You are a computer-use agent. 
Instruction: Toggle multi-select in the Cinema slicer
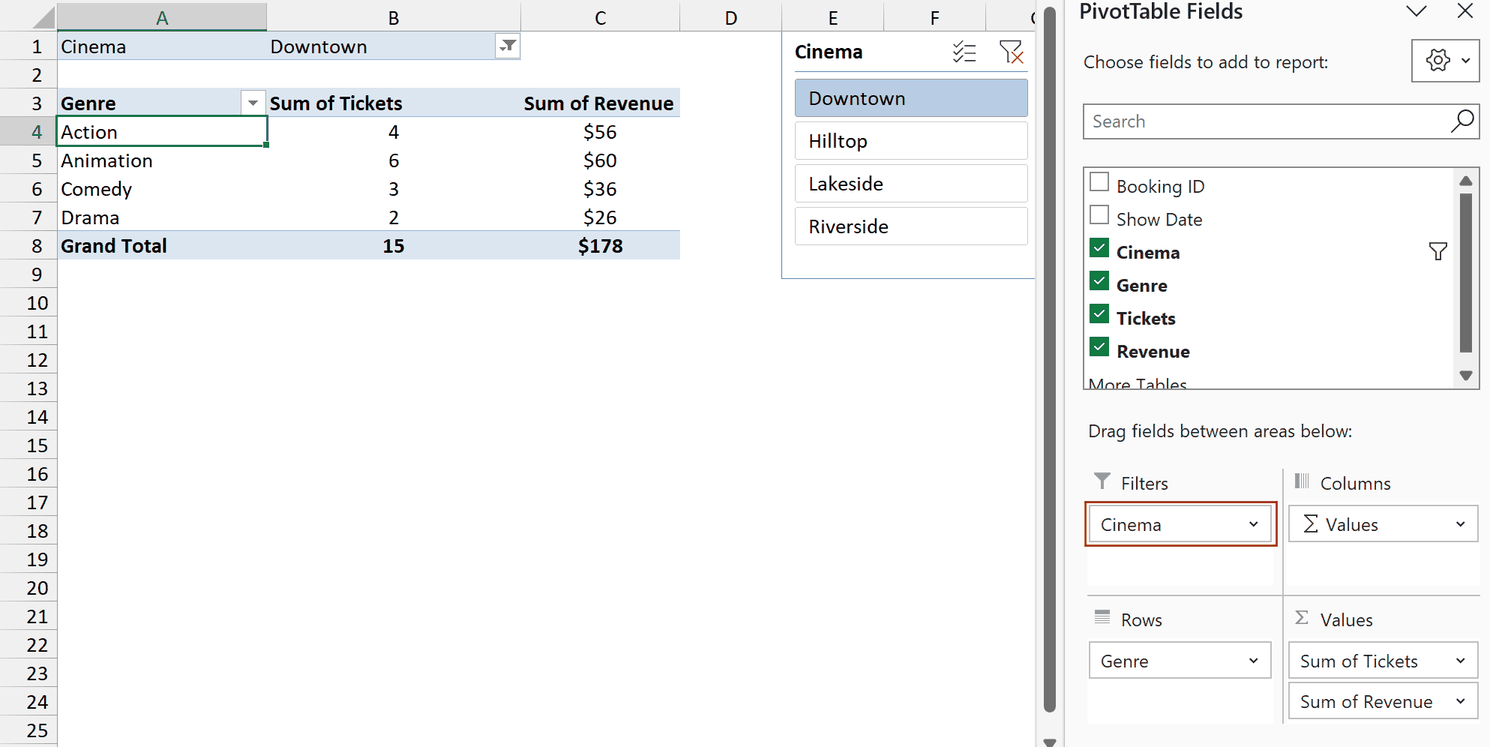tap(964, 53)
